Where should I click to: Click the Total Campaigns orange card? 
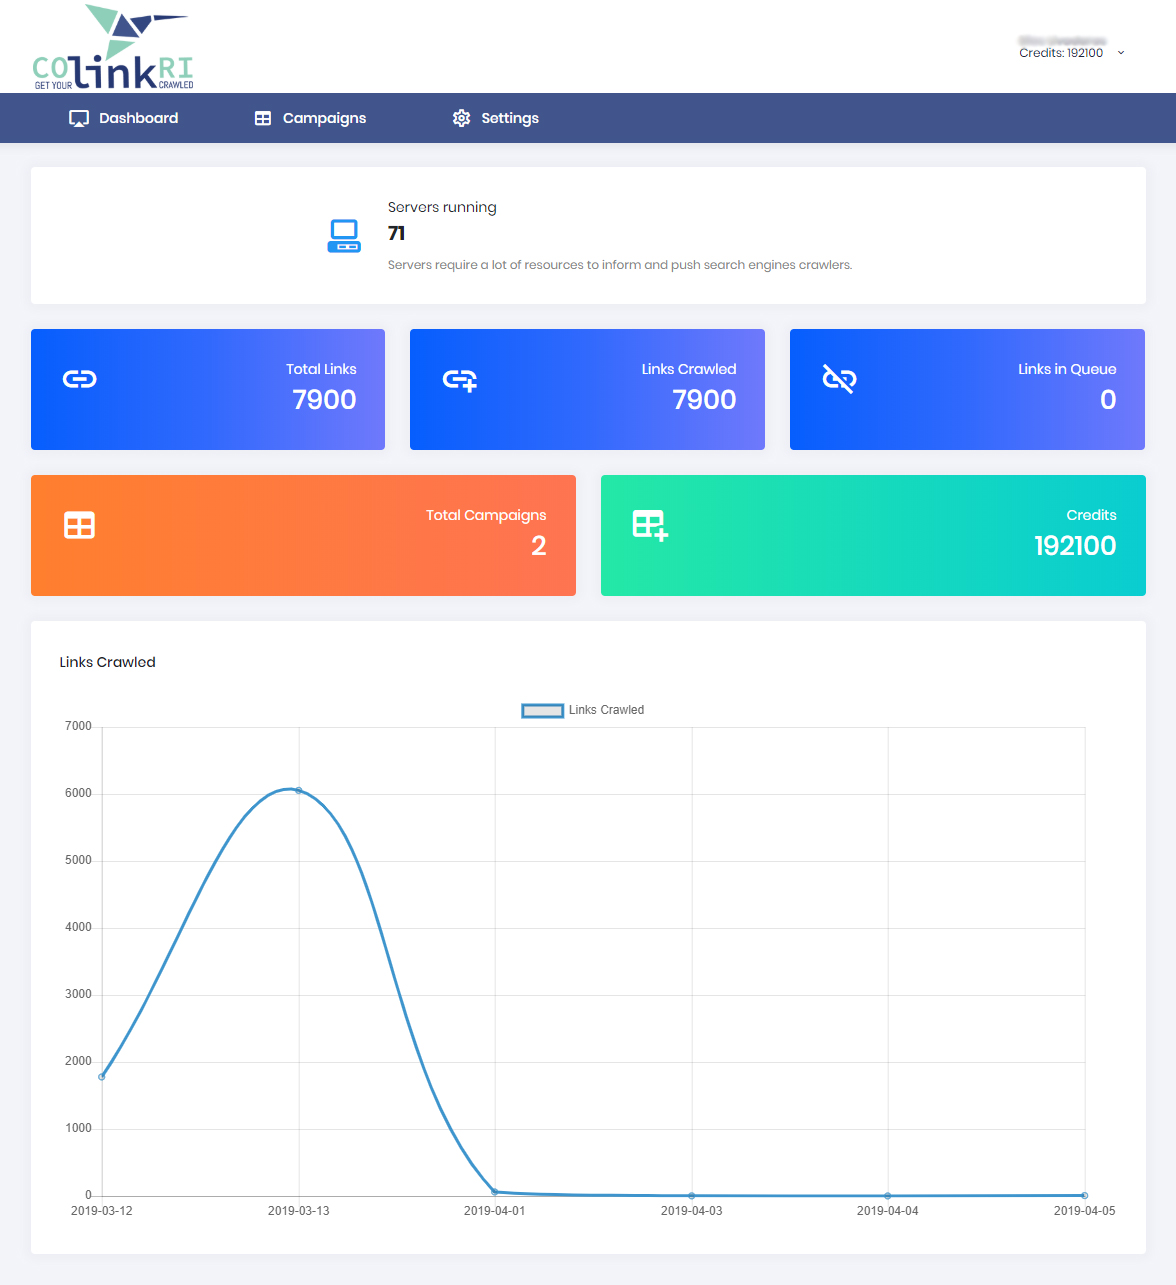coord(303,535)
